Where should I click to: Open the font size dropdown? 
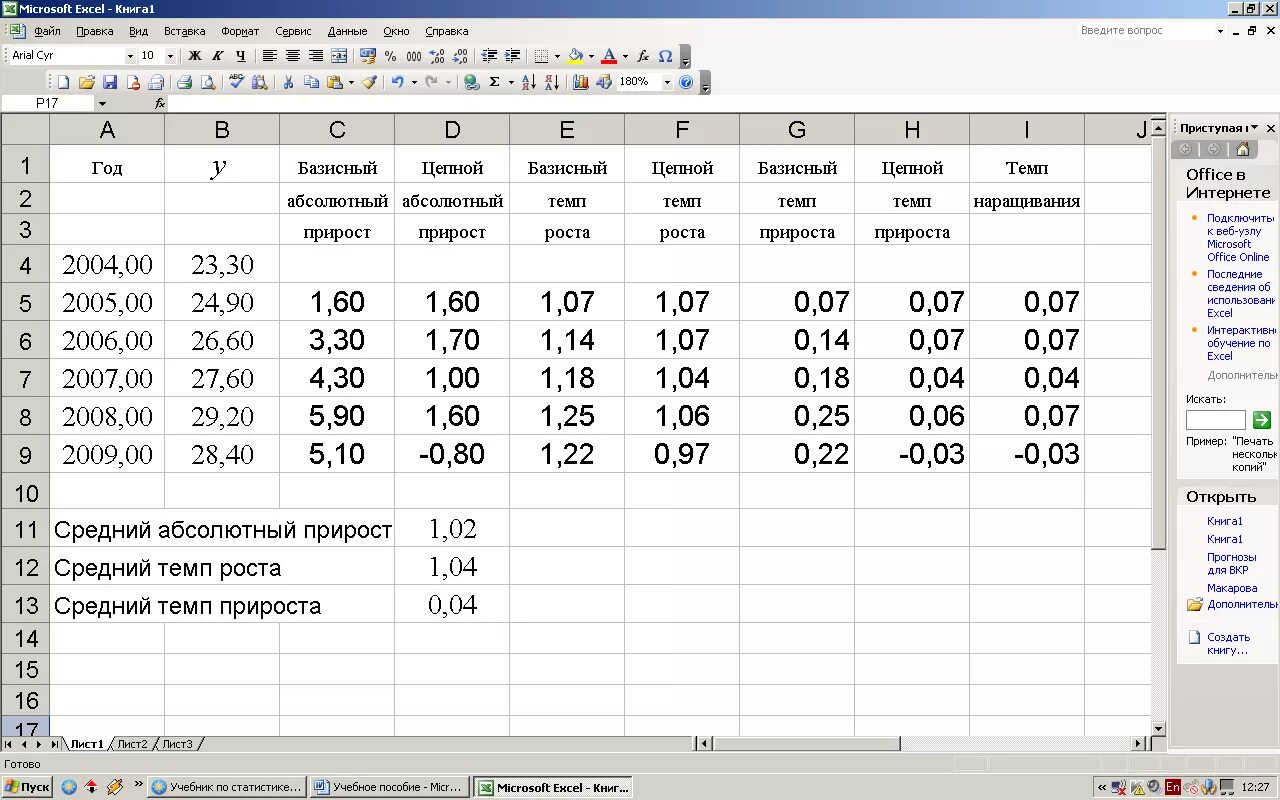pos(170,56)
